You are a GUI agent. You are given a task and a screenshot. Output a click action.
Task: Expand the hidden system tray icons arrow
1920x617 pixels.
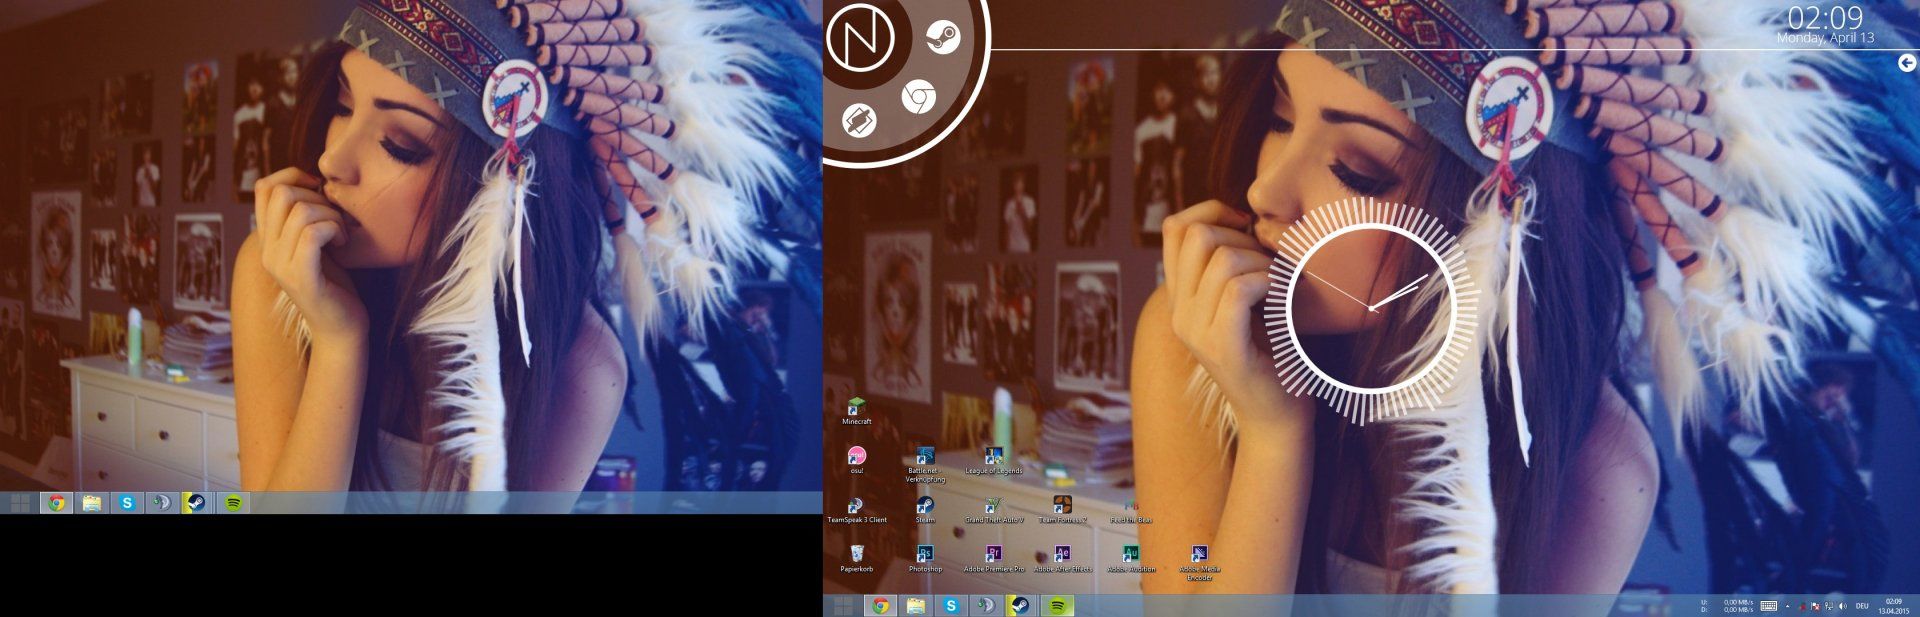pyautogui.click(x=1788, y=606)
